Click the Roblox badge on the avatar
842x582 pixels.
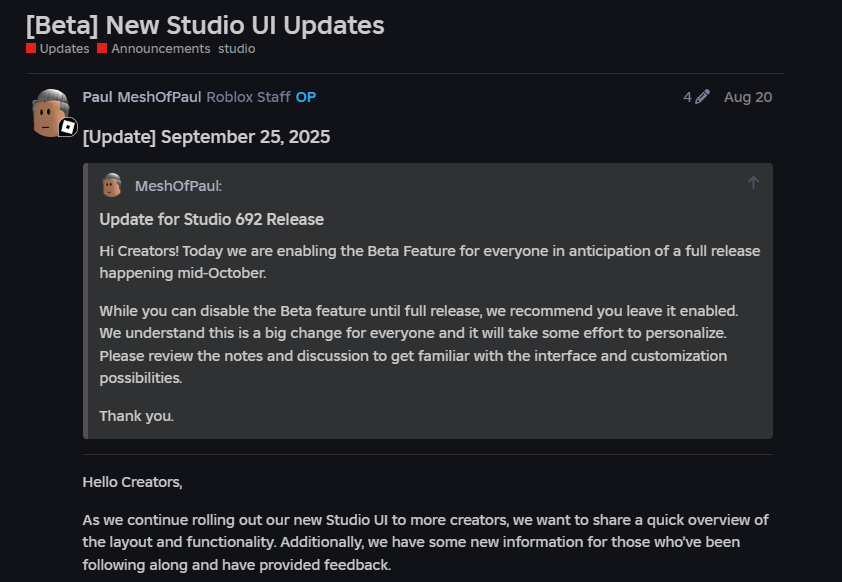pos(67,127)
